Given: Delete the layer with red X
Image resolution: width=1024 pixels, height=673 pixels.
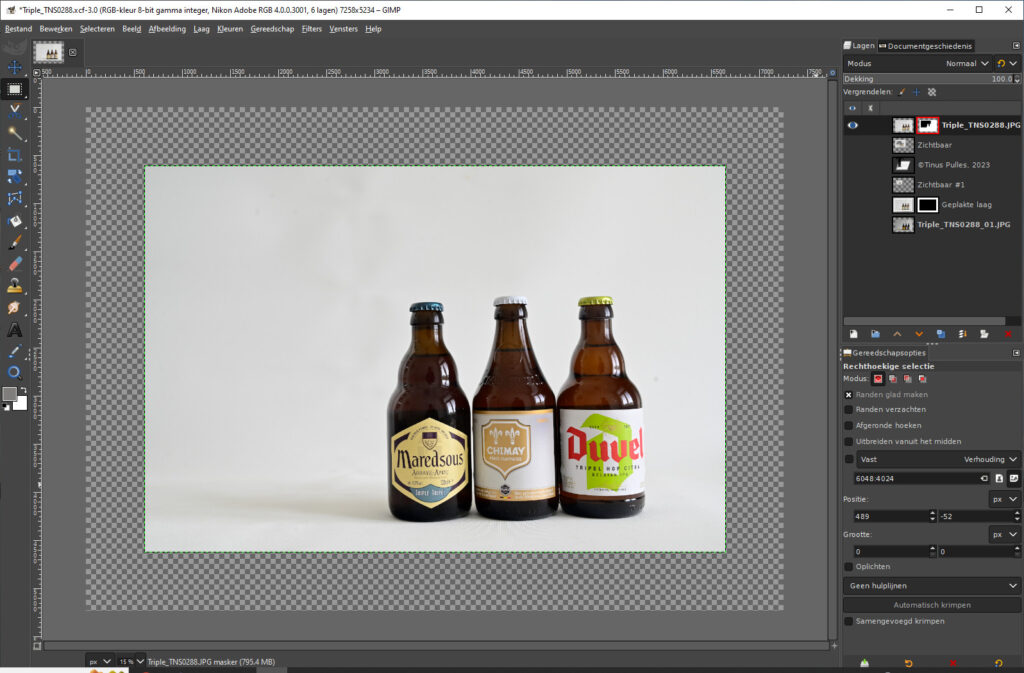Looking at the screenshot, I should 1008,334.
